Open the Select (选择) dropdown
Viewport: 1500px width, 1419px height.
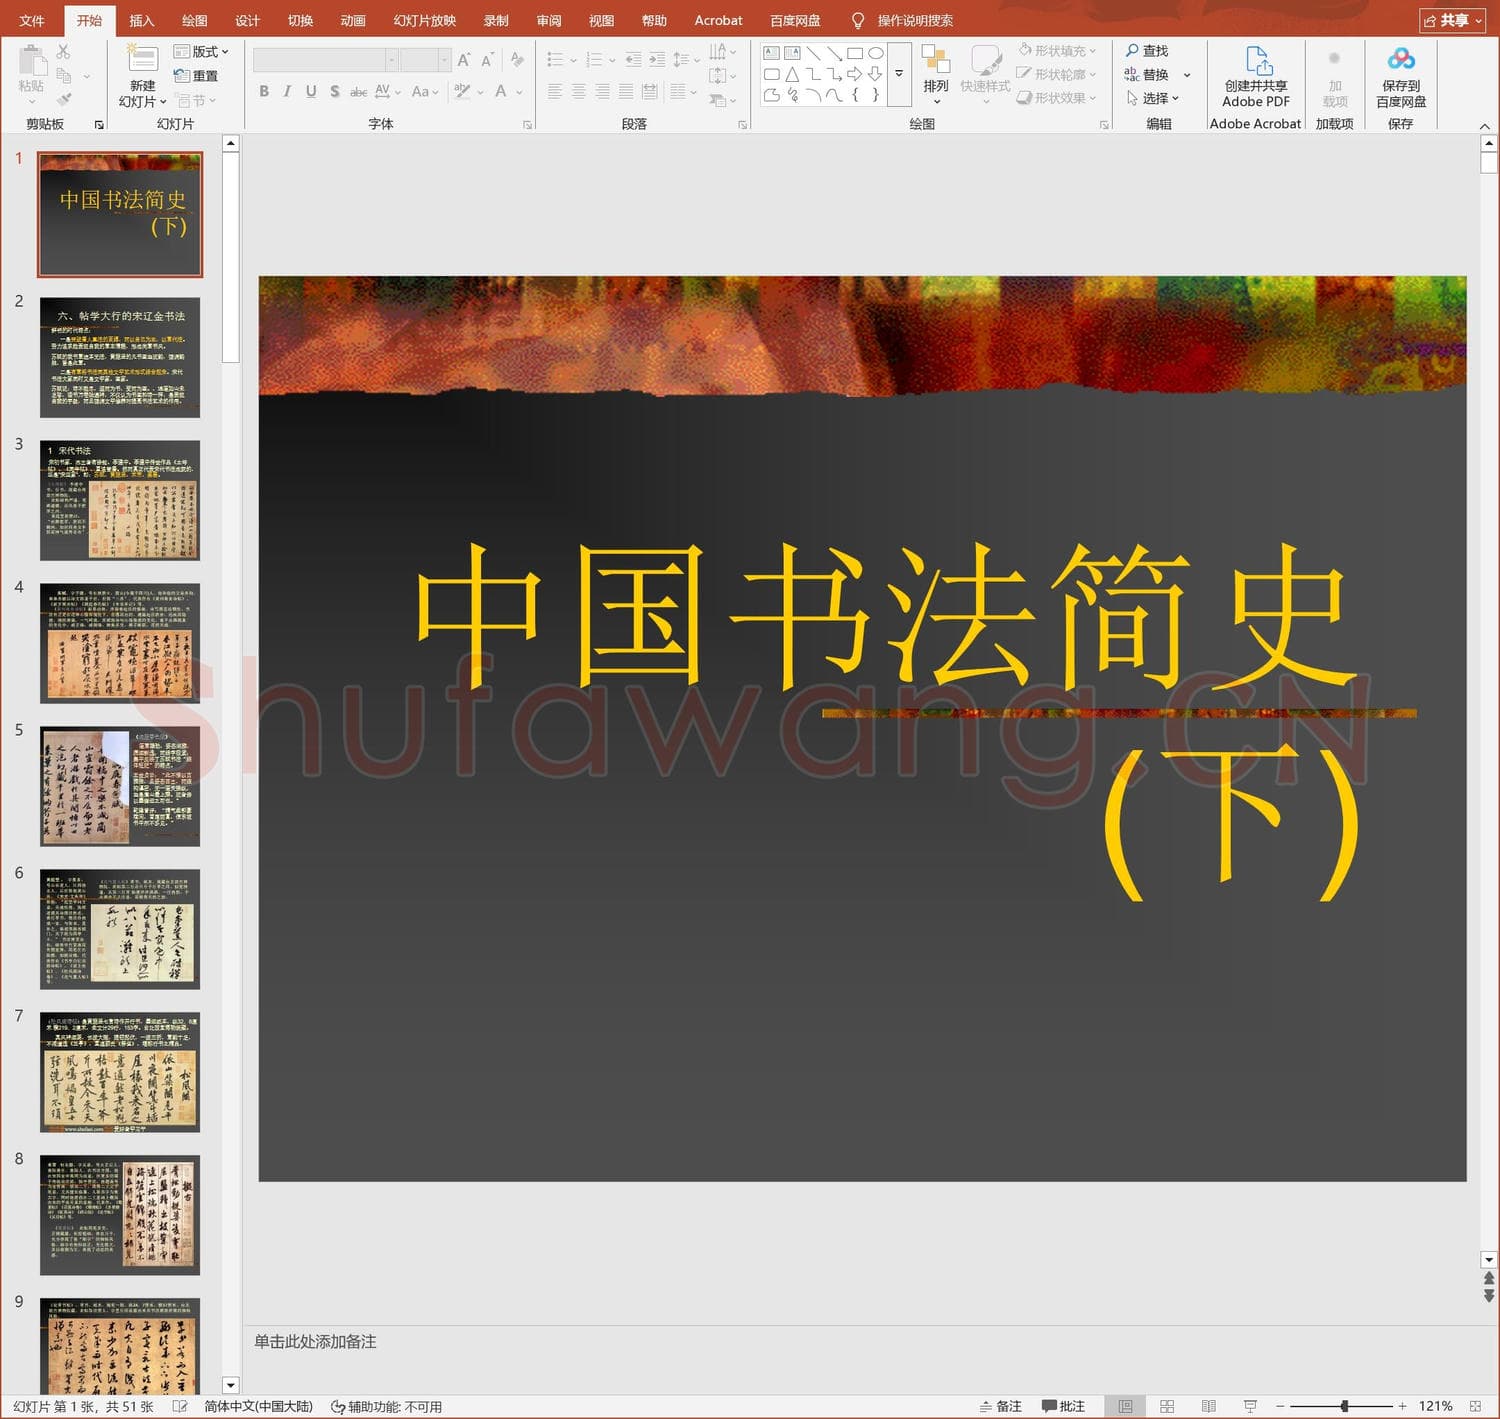pyautogui.click(x=1152, y=98)
